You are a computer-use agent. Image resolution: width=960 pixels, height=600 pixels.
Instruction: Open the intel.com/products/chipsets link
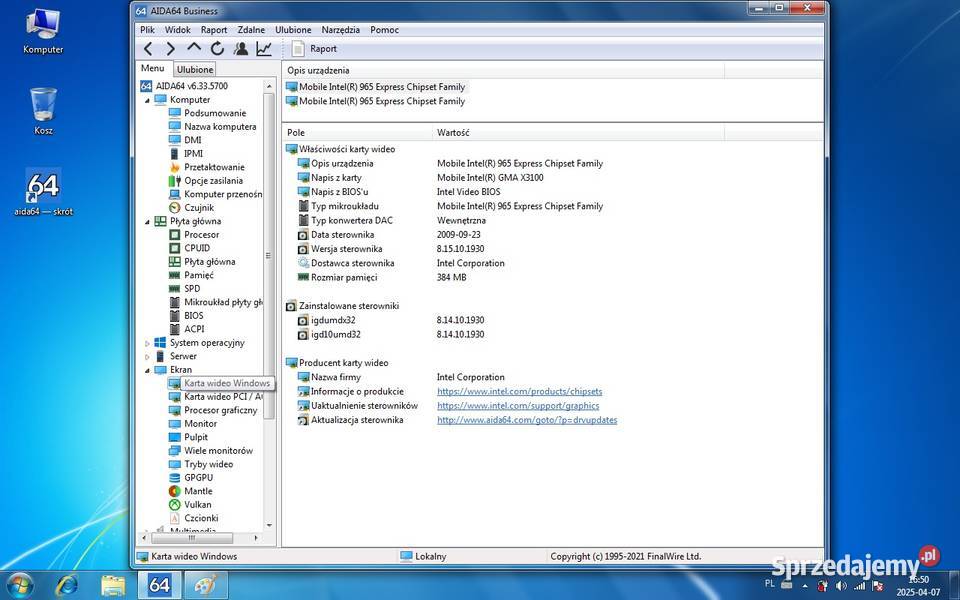tap(519, 392)
